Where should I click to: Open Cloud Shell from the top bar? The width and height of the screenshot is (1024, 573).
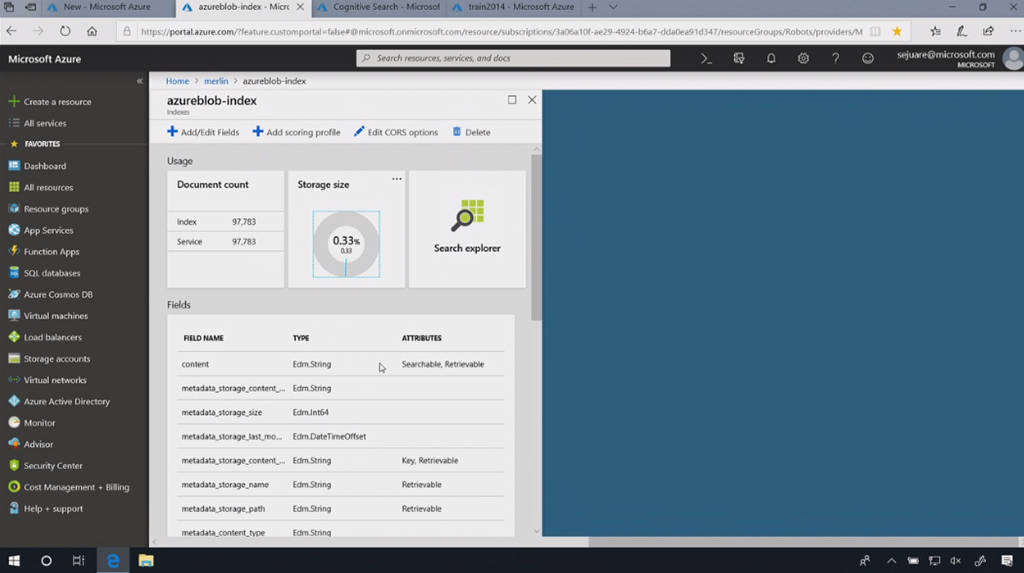tap(706, 59)
